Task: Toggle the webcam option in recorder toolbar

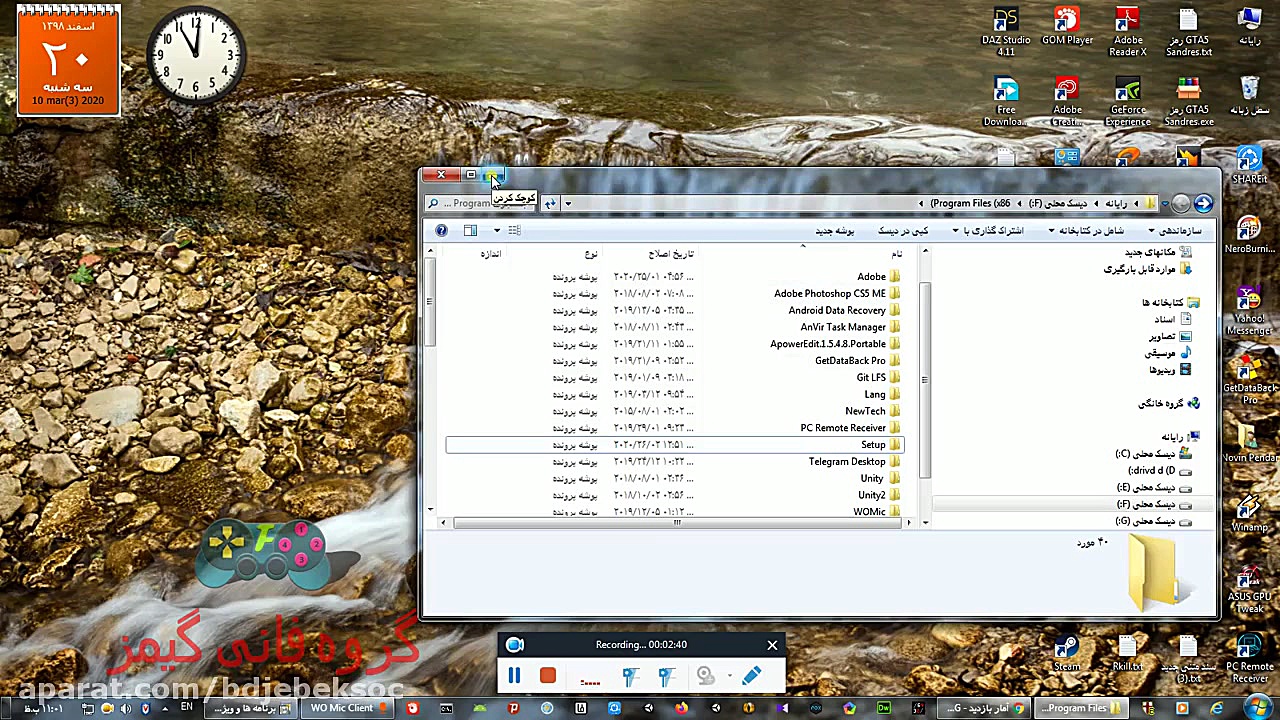Action: click(706, 677)
